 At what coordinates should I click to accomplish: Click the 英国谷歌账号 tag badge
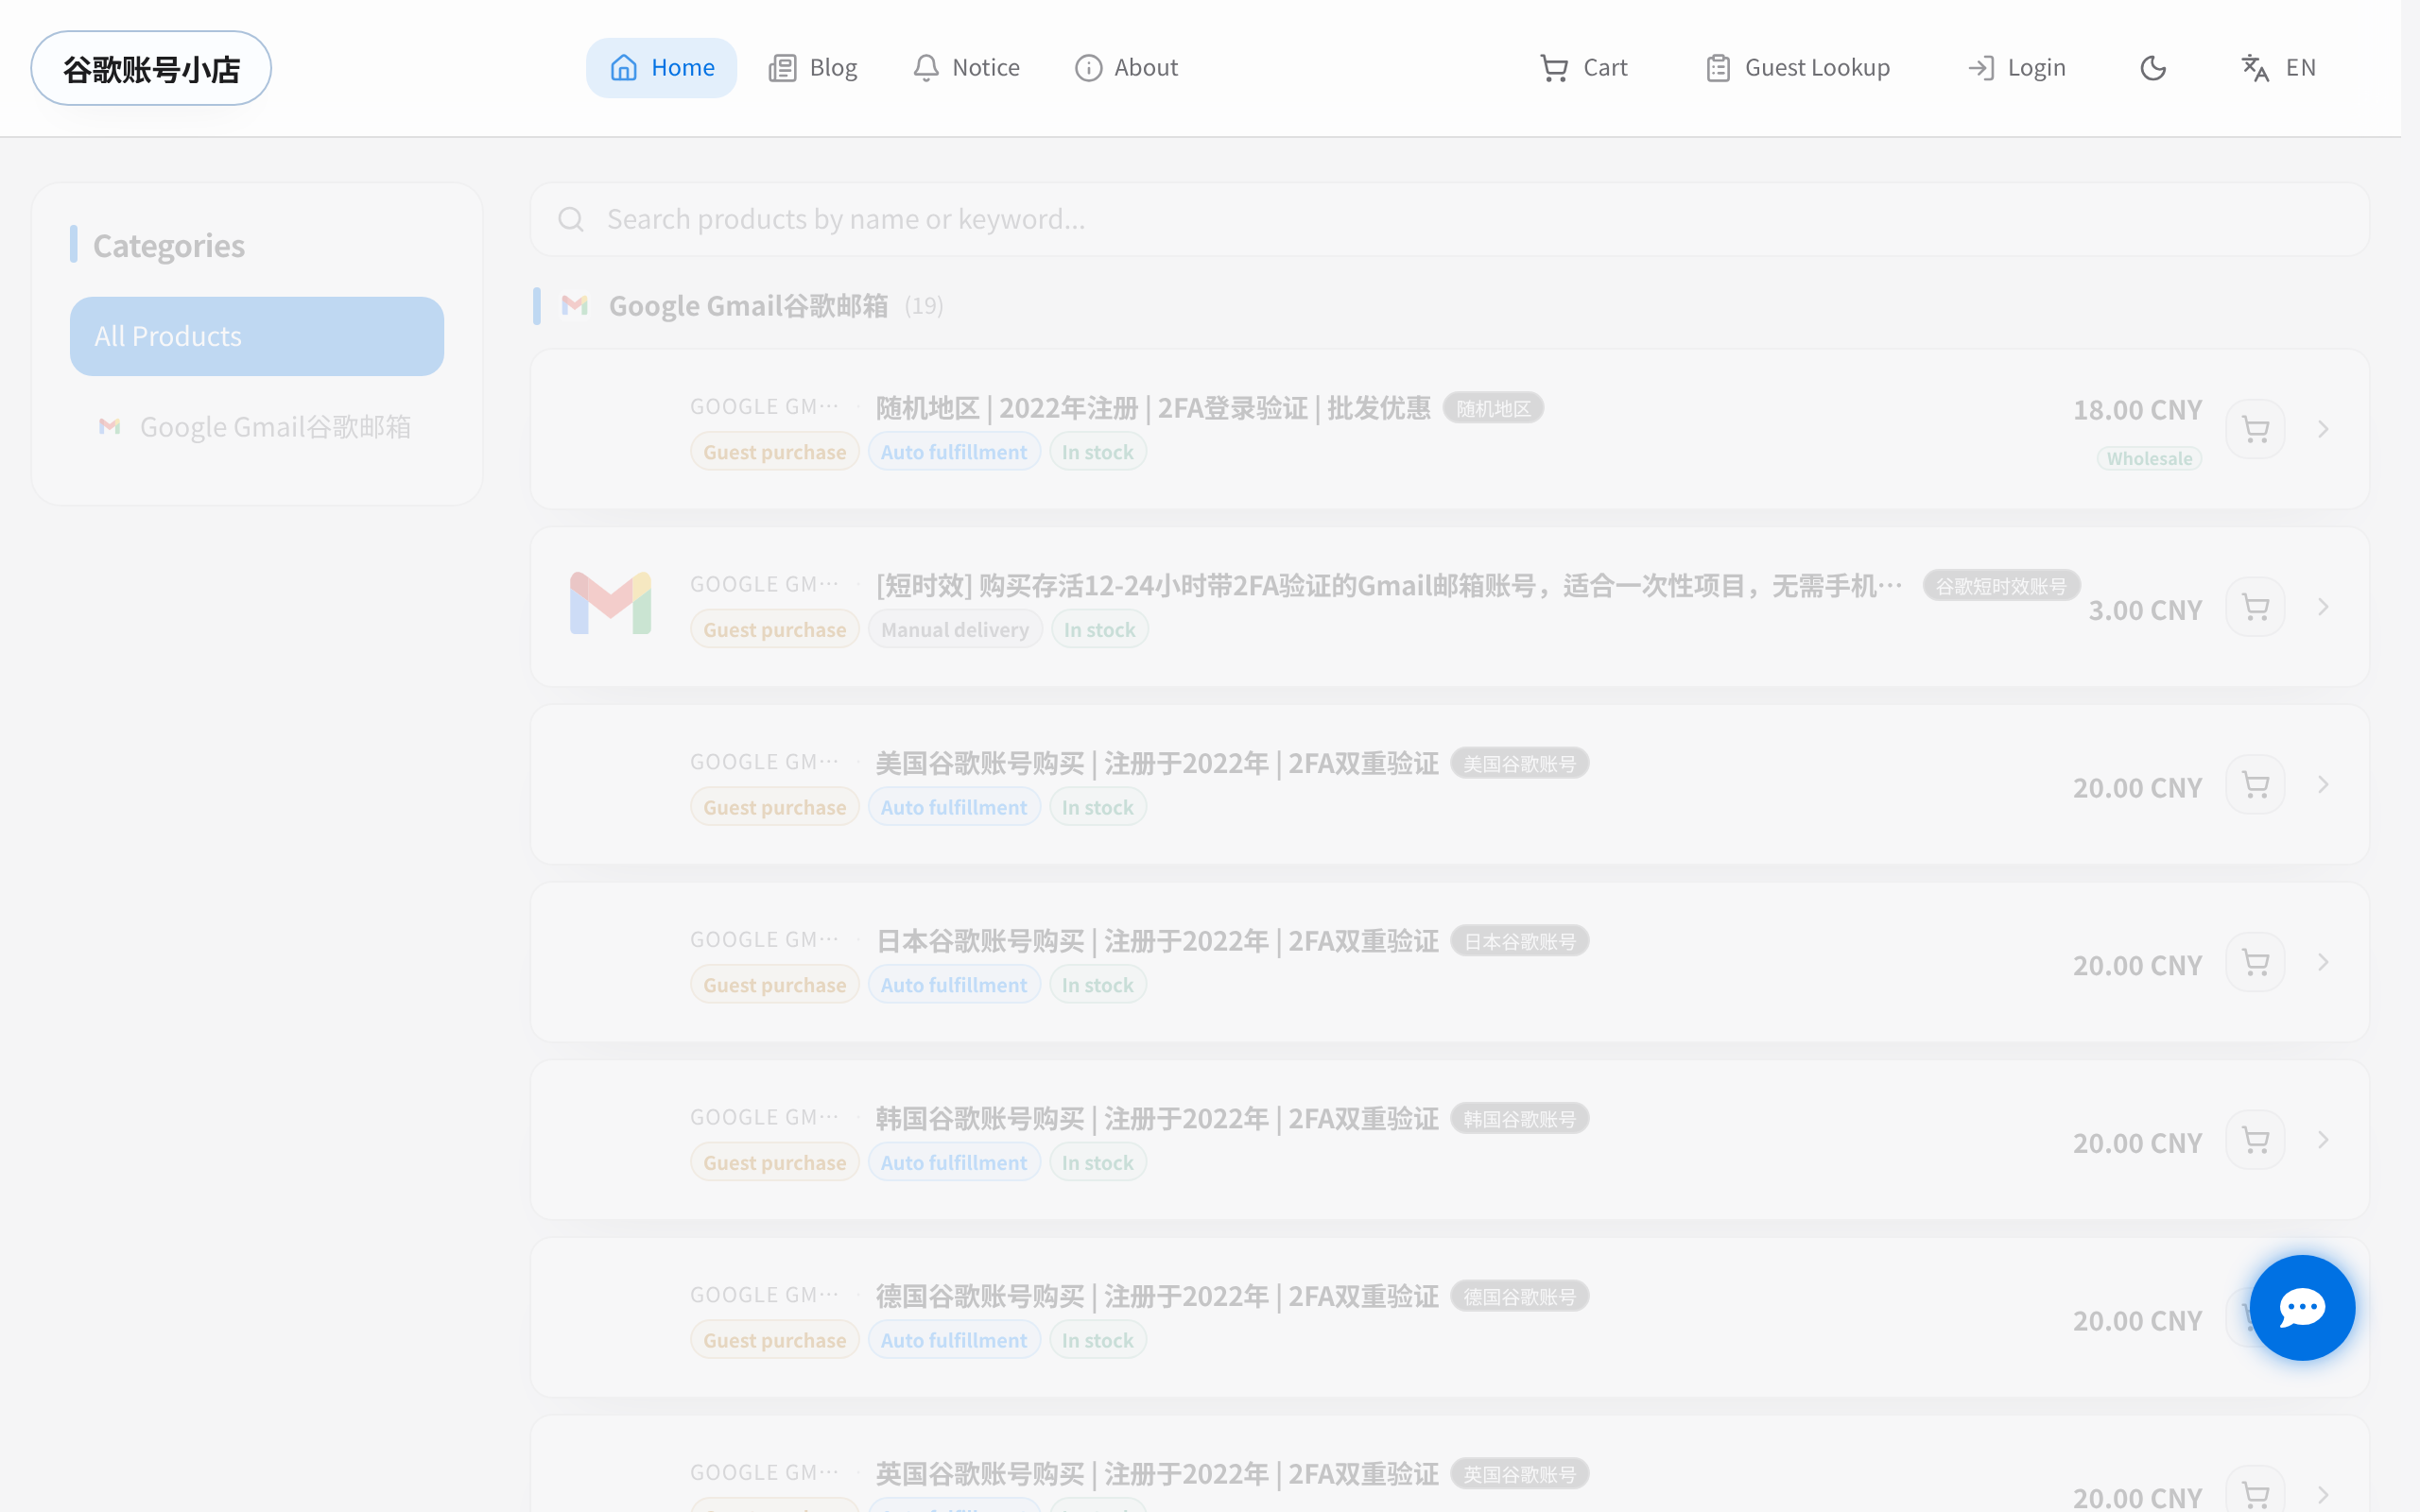tap(1519, 1474)
